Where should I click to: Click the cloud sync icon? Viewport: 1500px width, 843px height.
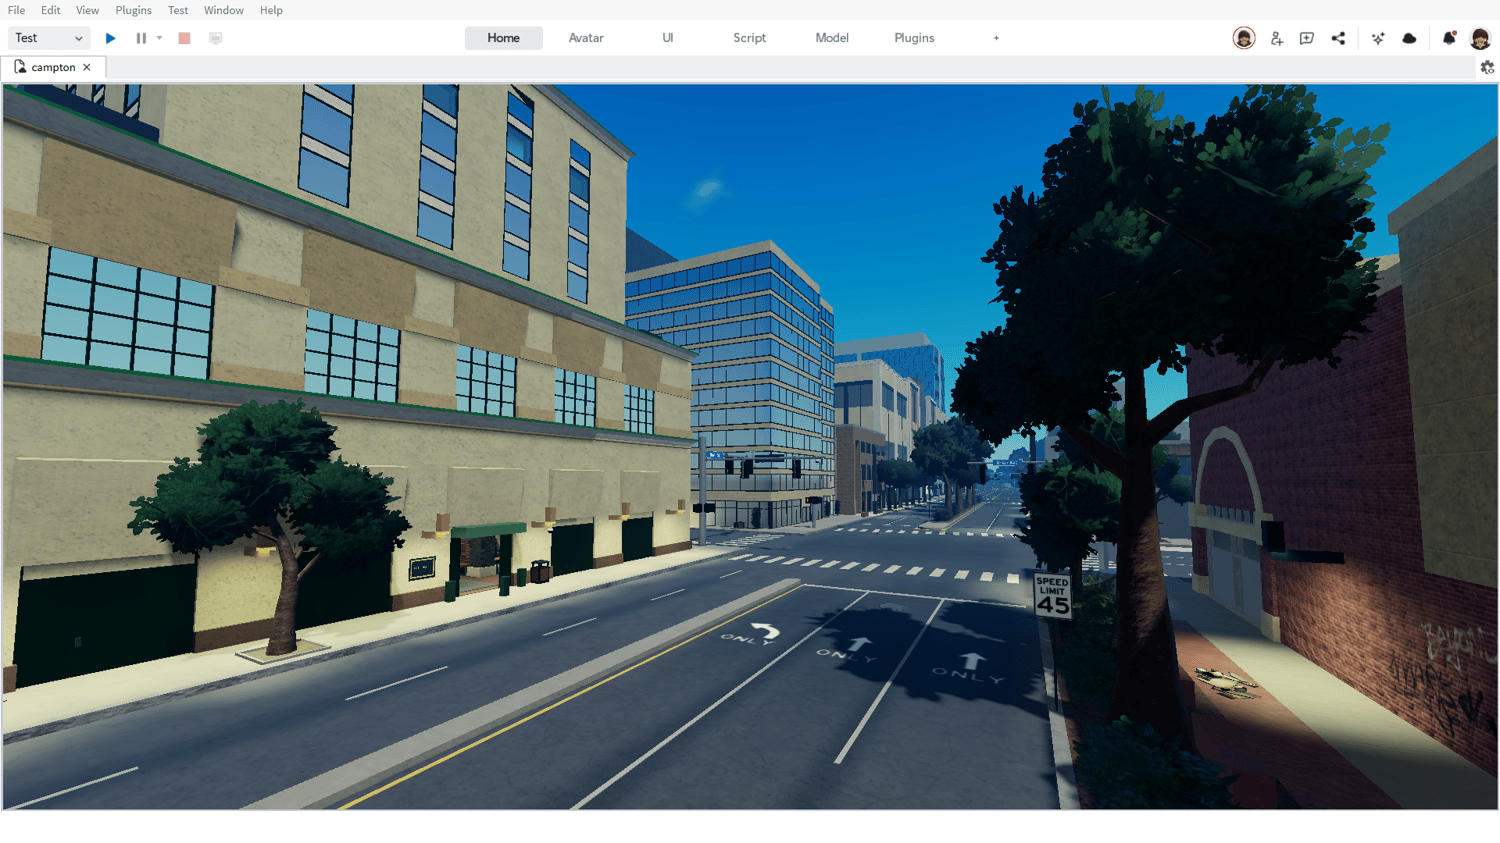1409,37
